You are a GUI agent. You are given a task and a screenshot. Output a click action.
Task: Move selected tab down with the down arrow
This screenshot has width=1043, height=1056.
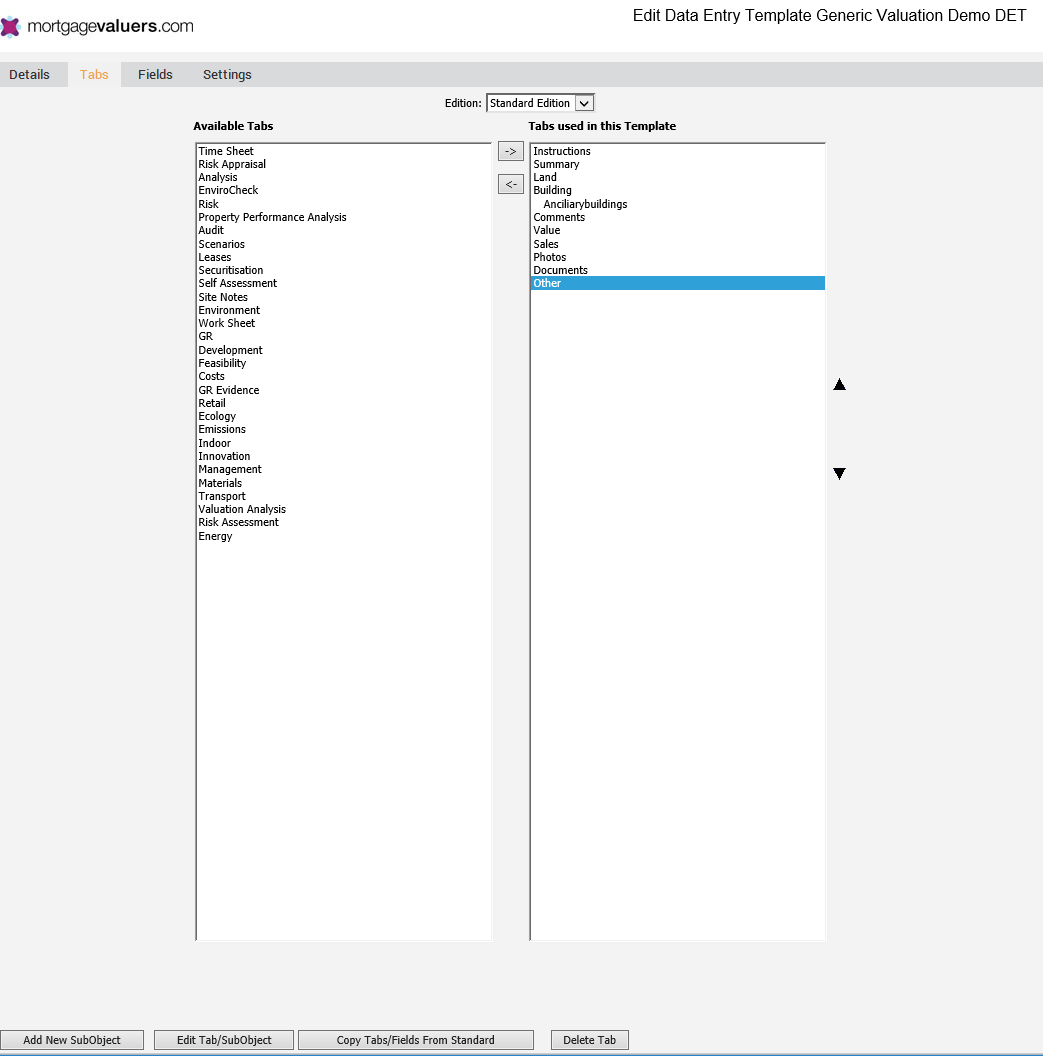click(x=839, y=473)
